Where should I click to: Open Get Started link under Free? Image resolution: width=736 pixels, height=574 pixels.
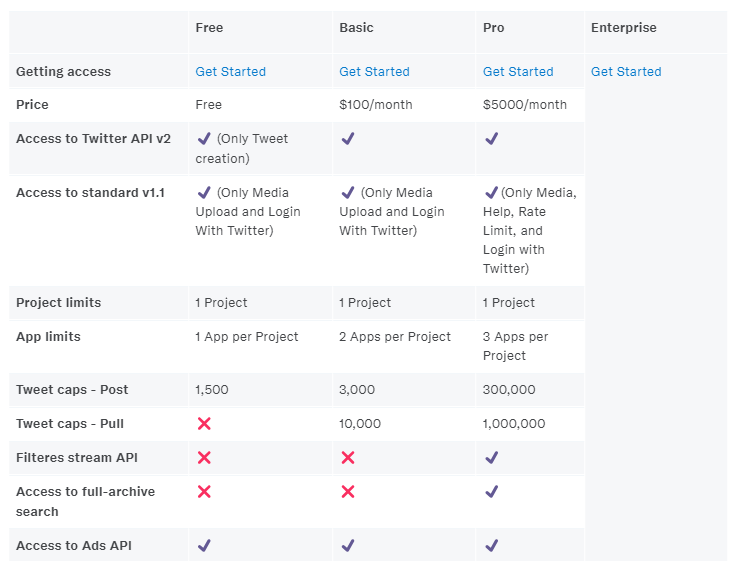click(x=230, y=71)
